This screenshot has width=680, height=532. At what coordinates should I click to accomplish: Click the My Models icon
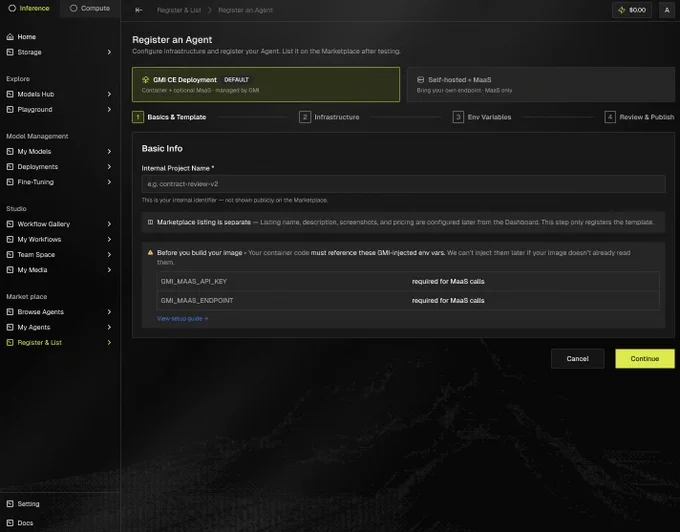(x=10, y=151)
